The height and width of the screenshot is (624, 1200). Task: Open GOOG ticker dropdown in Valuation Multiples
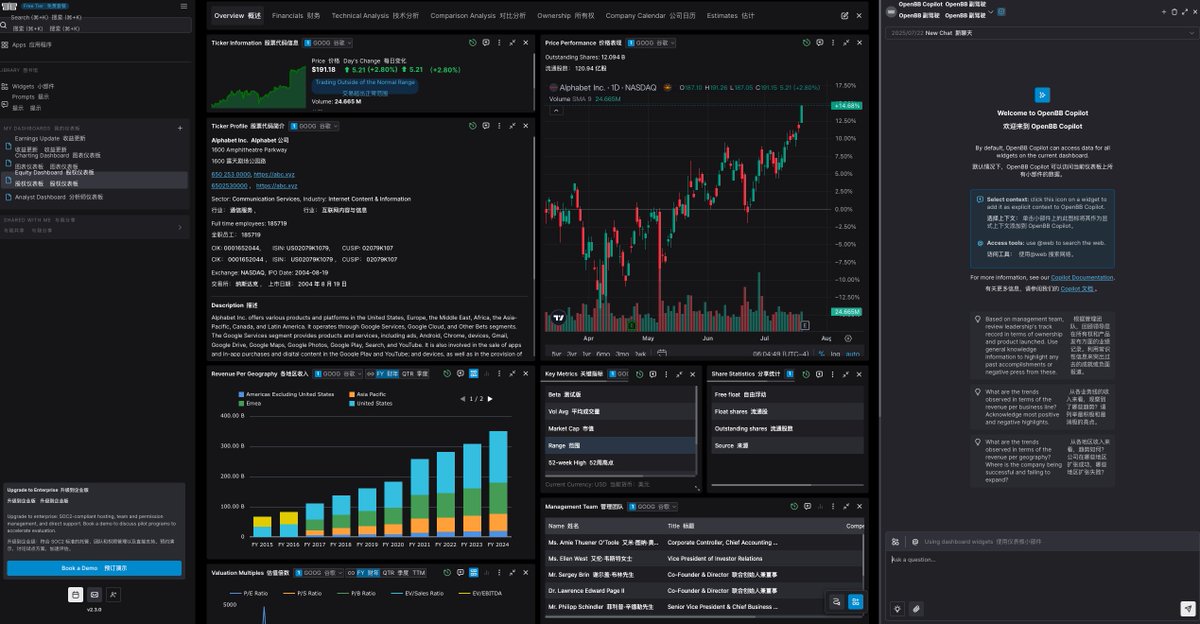pos(320,573)
